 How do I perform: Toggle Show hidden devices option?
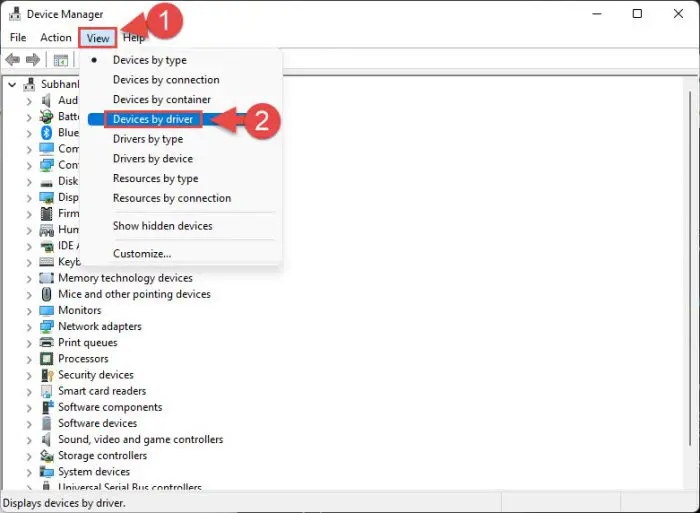[x=162, y=226]
